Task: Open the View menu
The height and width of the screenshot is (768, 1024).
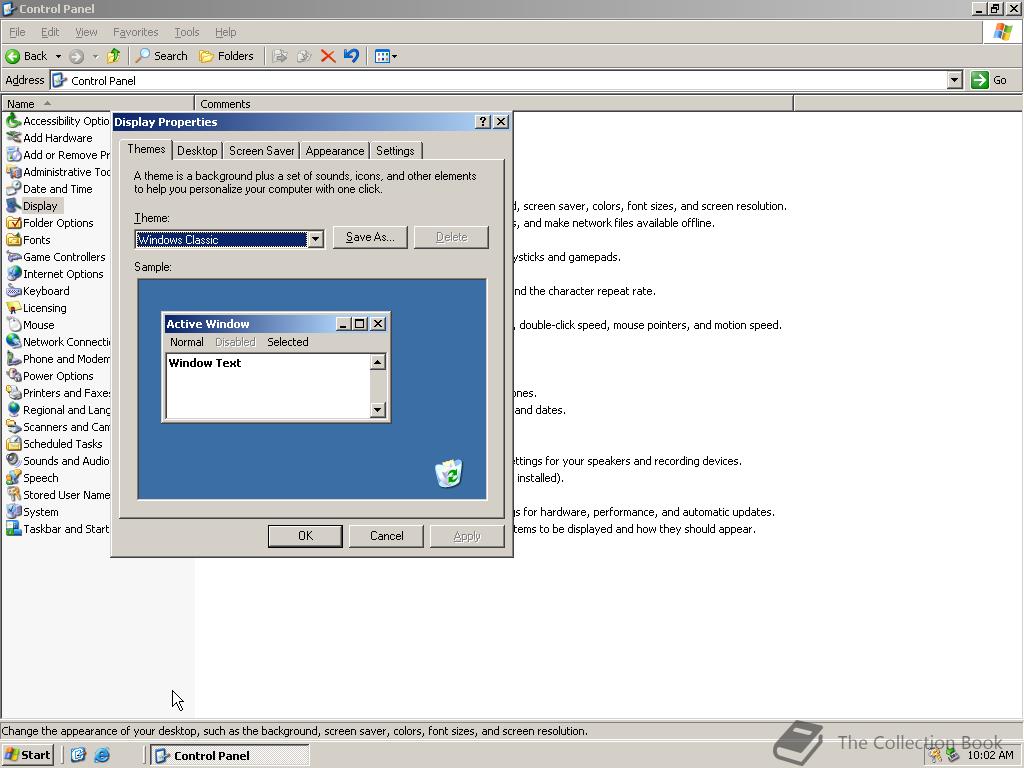Action: (x=86, y=32)
